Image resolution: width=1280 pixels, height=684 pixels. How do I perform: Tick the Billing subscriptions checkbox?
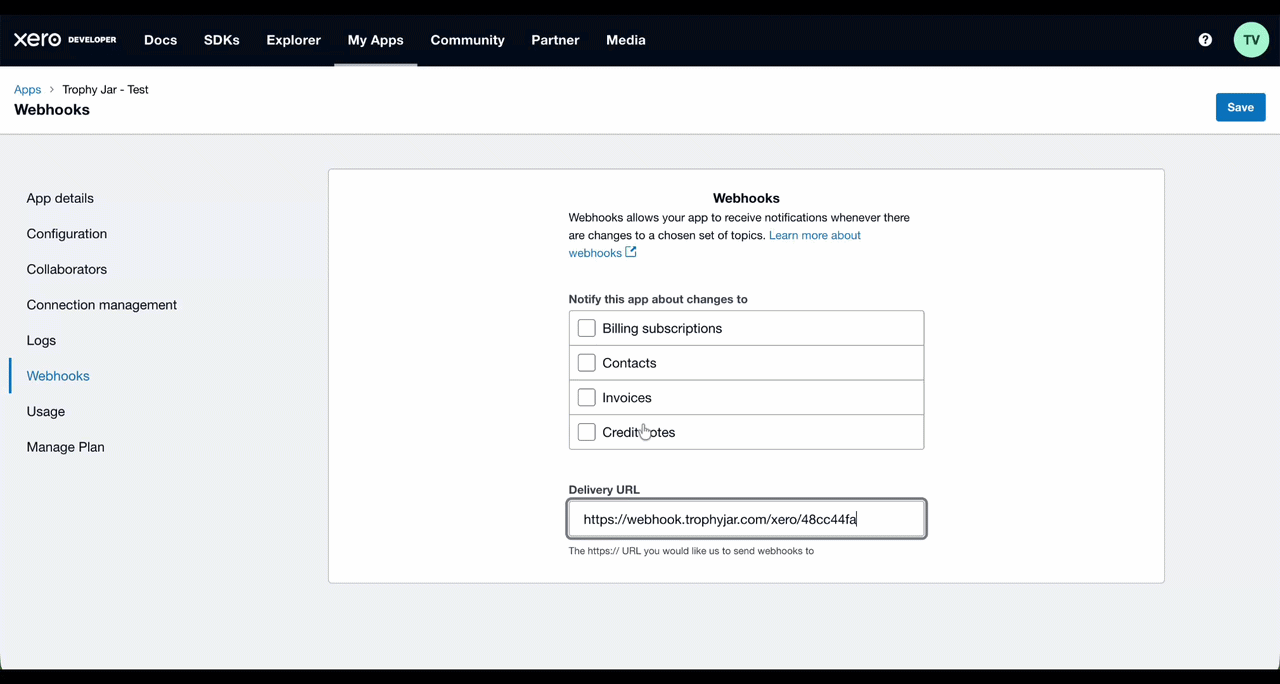587,328
